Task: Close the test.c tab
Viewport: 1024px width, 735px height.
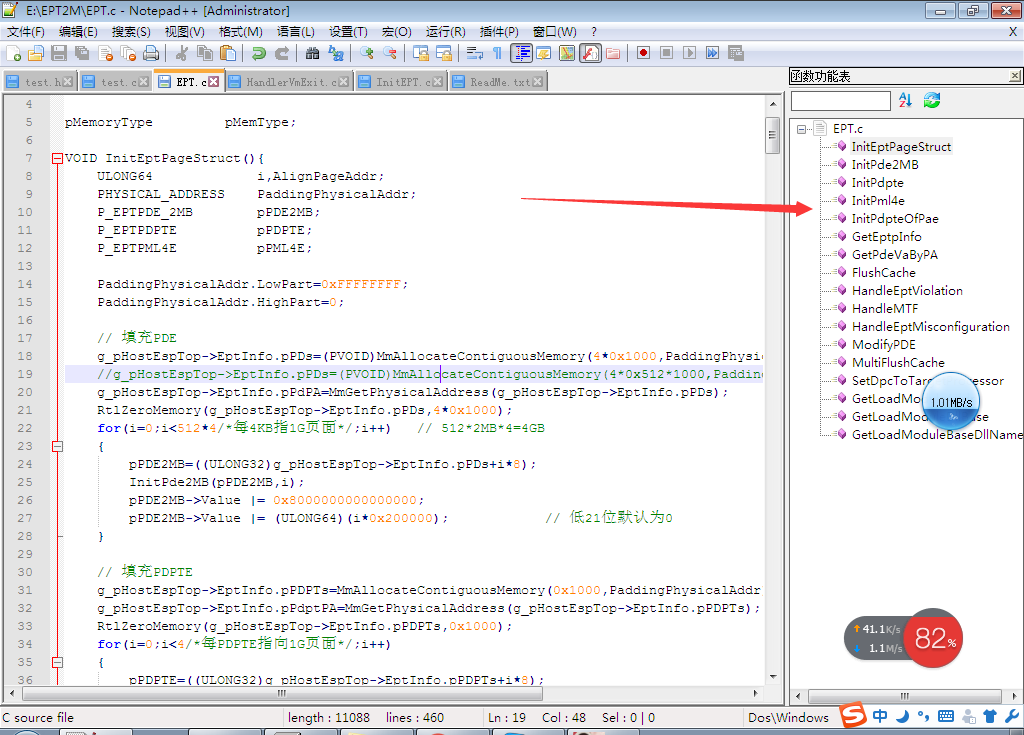Action: [x=143, y=82]
